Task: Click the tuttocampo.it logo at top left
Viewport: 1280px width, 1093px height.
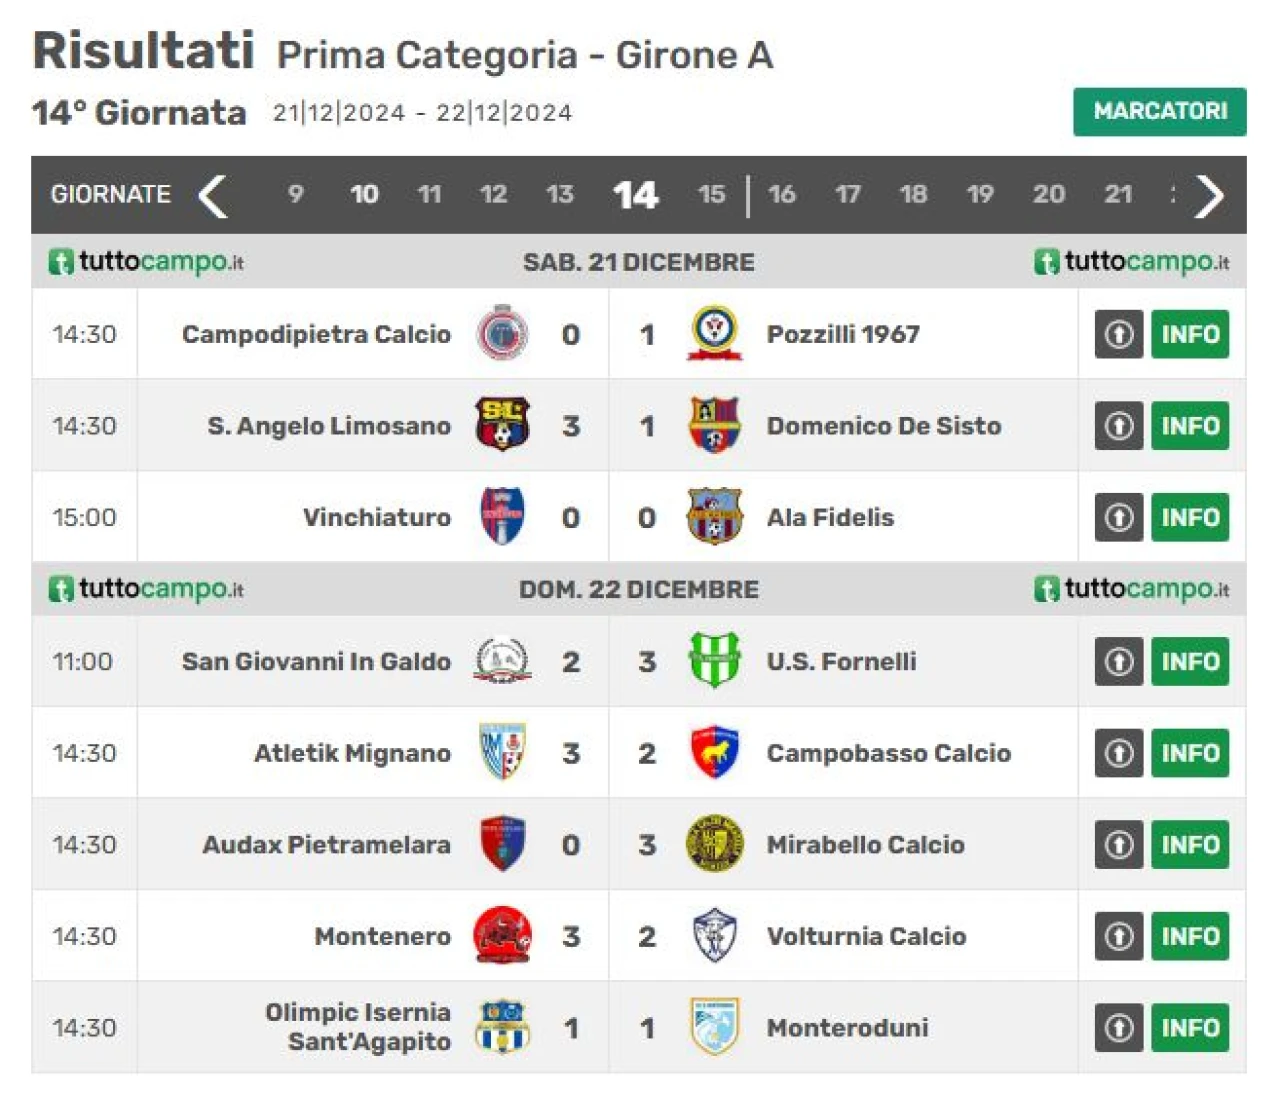Action: (x=146, y=262)
